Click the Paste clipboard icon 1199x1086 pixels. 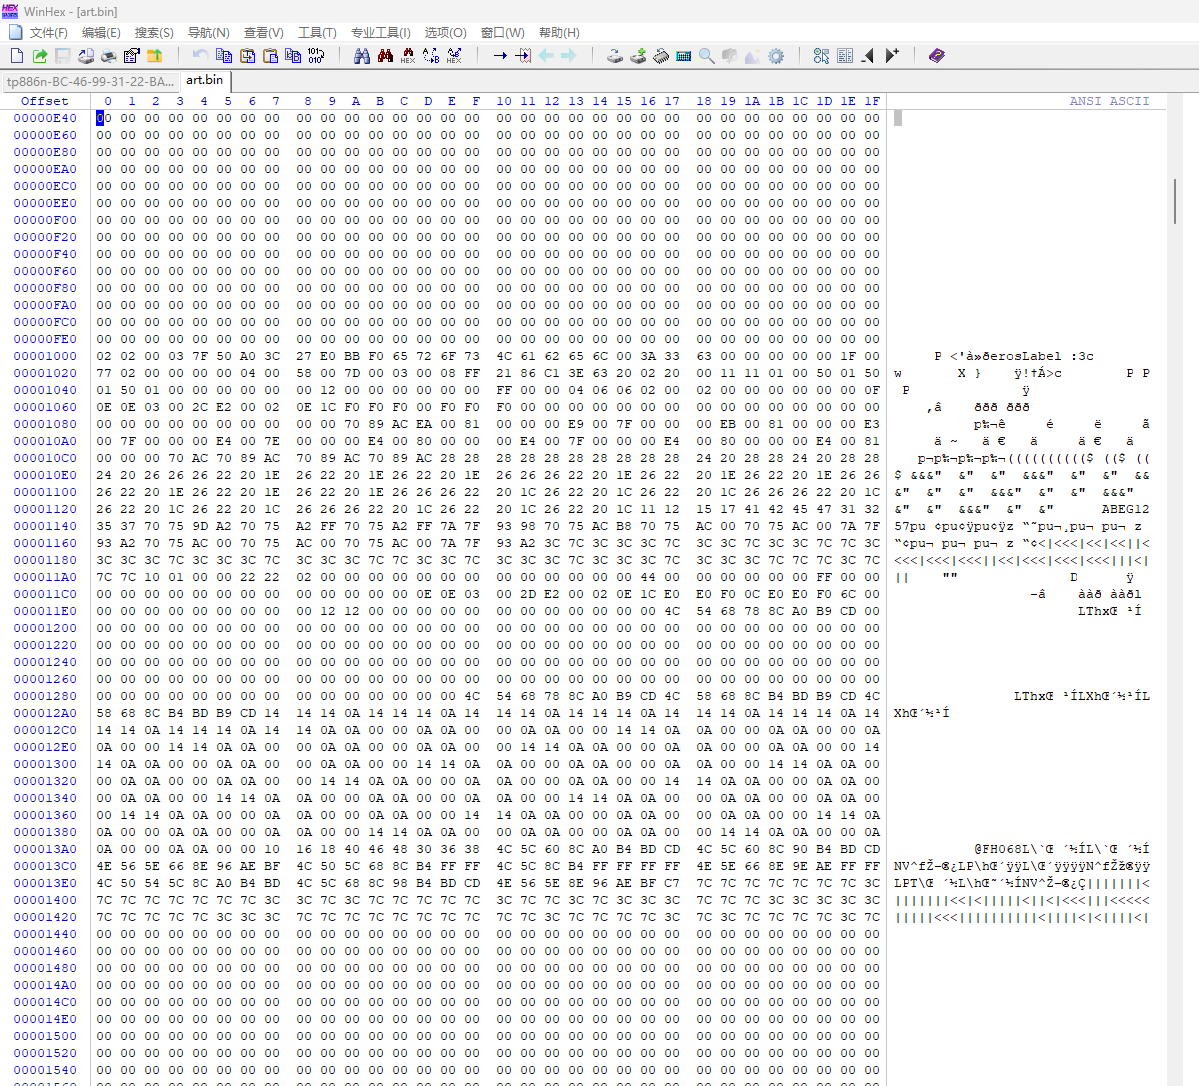click(x=270, y=56)
